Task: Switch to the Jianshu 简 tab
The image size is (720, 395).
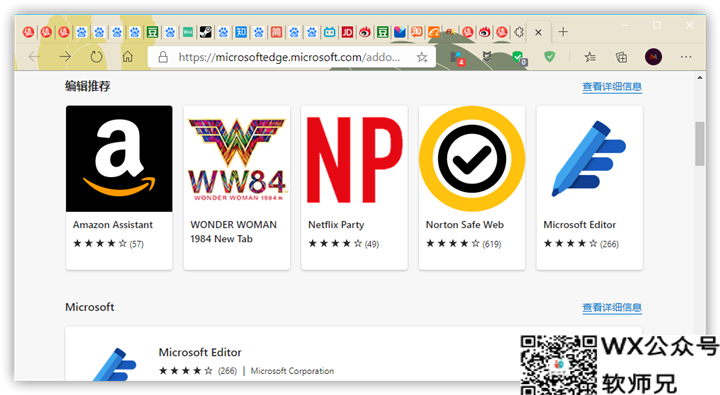Action: (276, 32)
